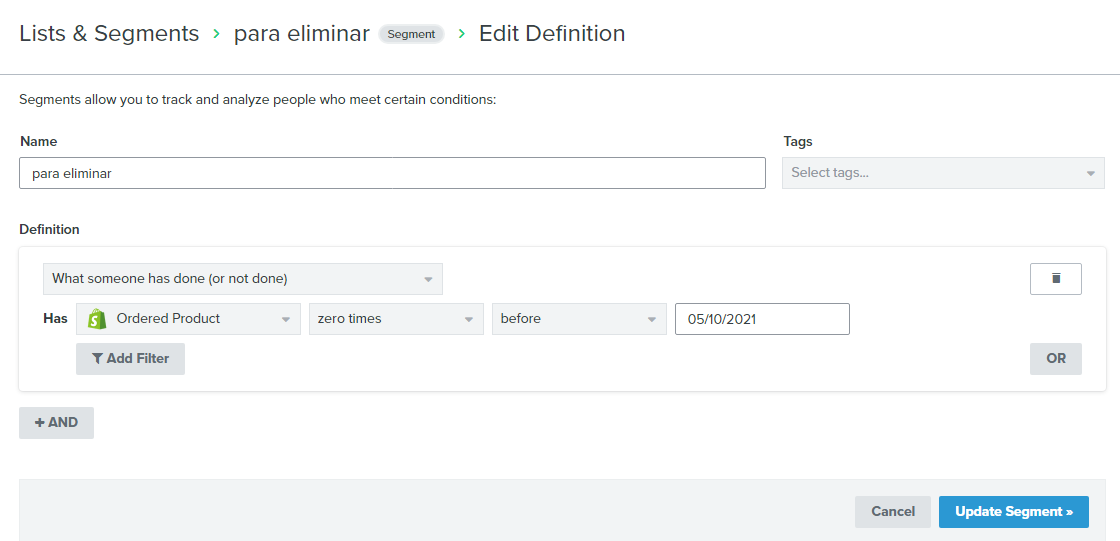1120x541 pixels.
Task: Focus the segment Name text field
Action: [x=392, y=173]
